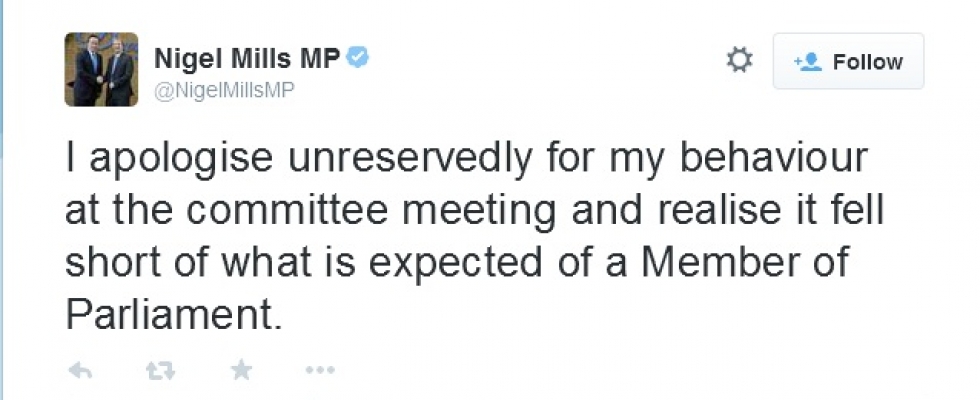Open the ellipsis more-actions menu
The height and width of the screenshot is (400, 980).
point(319,371)
